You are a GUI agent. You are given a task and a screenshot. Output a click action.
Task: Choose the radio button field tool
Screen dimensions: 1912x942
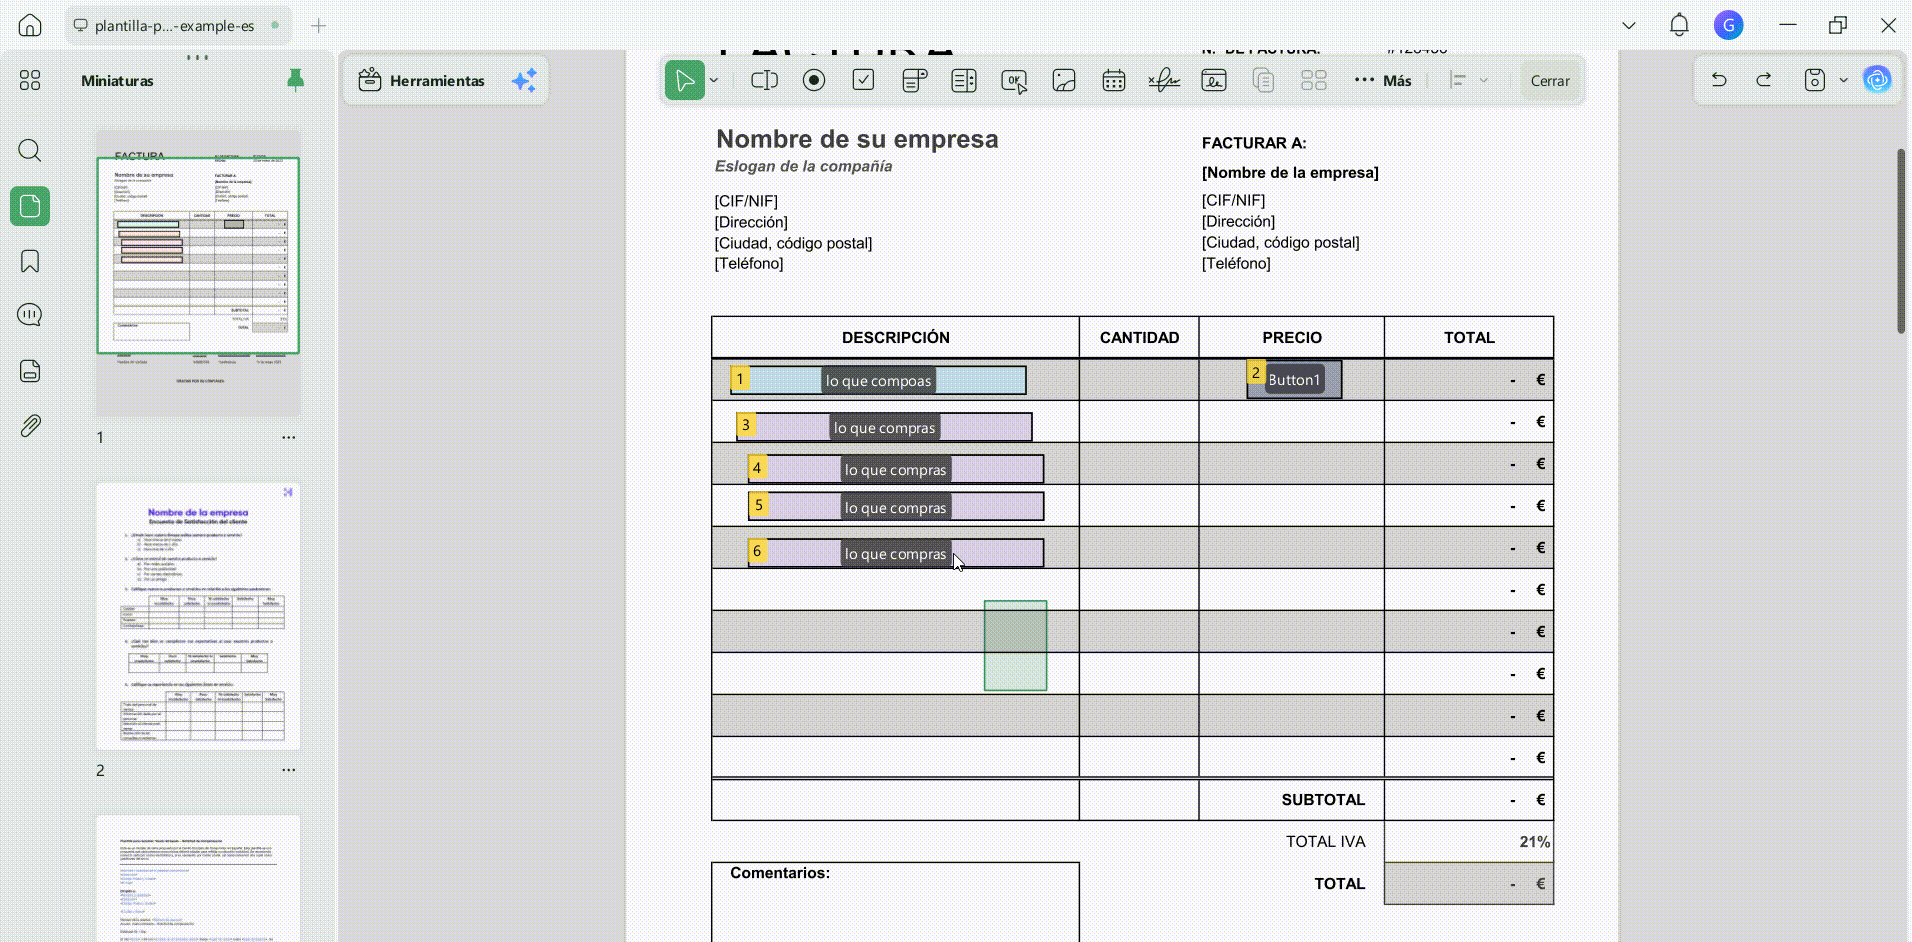814,80
